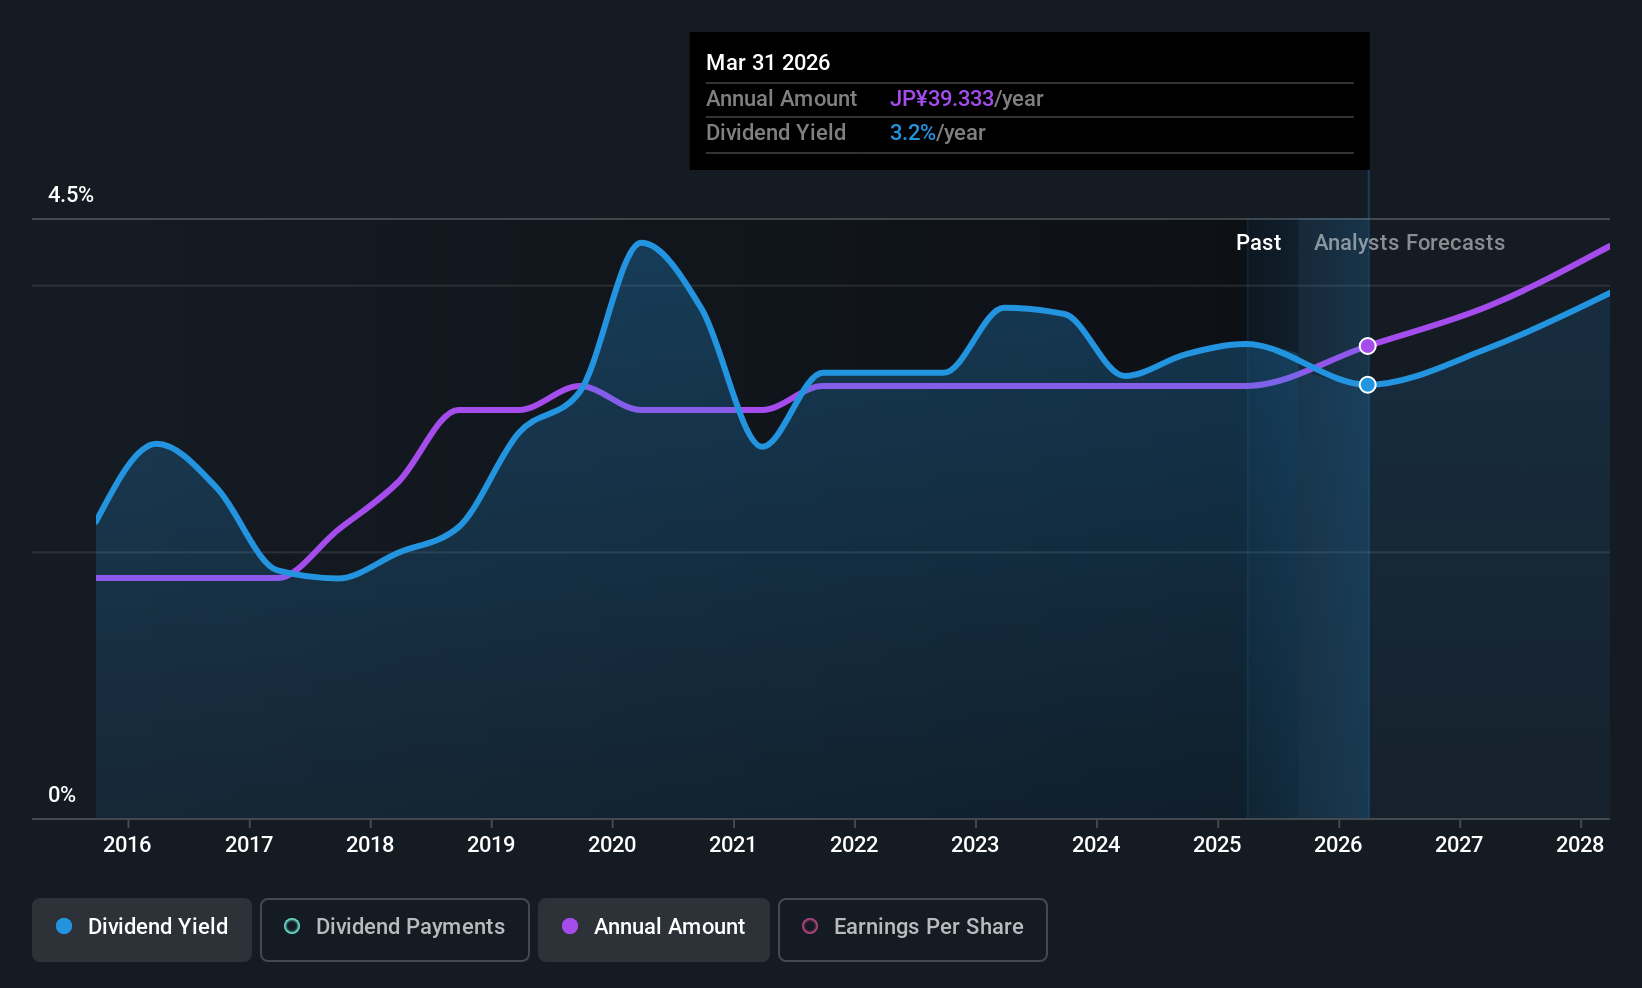
Task: Click the JP¥39.333 annual amount value
Action: click(x=942, y=99)
